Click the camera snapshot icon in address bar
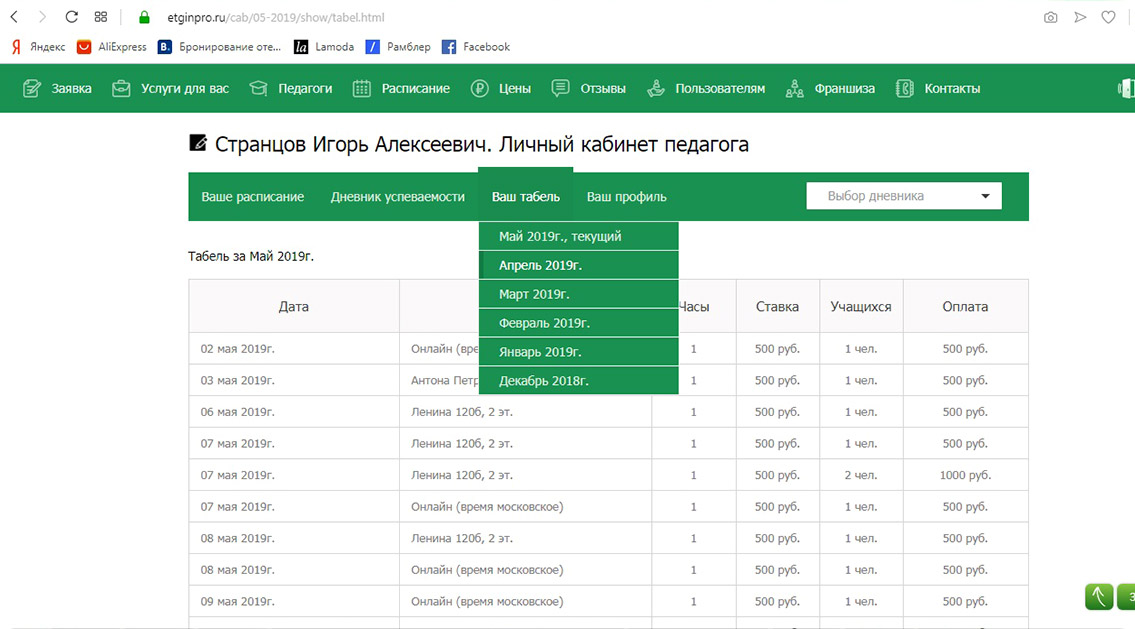 [x=1050, y=17]
